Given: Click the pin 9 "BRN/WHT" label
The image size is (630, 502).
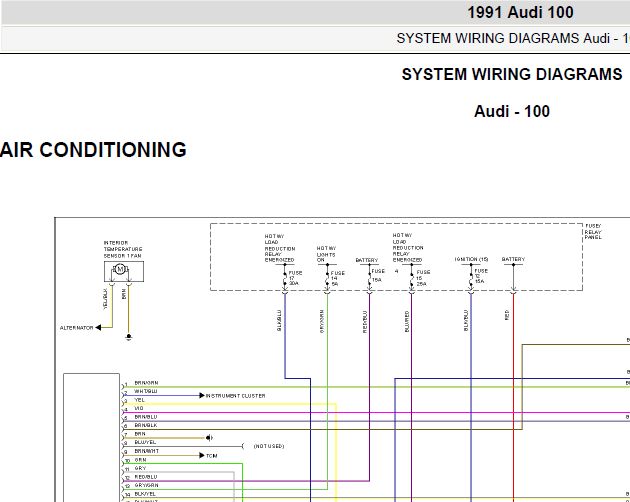Looking at the screenshot, I should click(147, 451).
